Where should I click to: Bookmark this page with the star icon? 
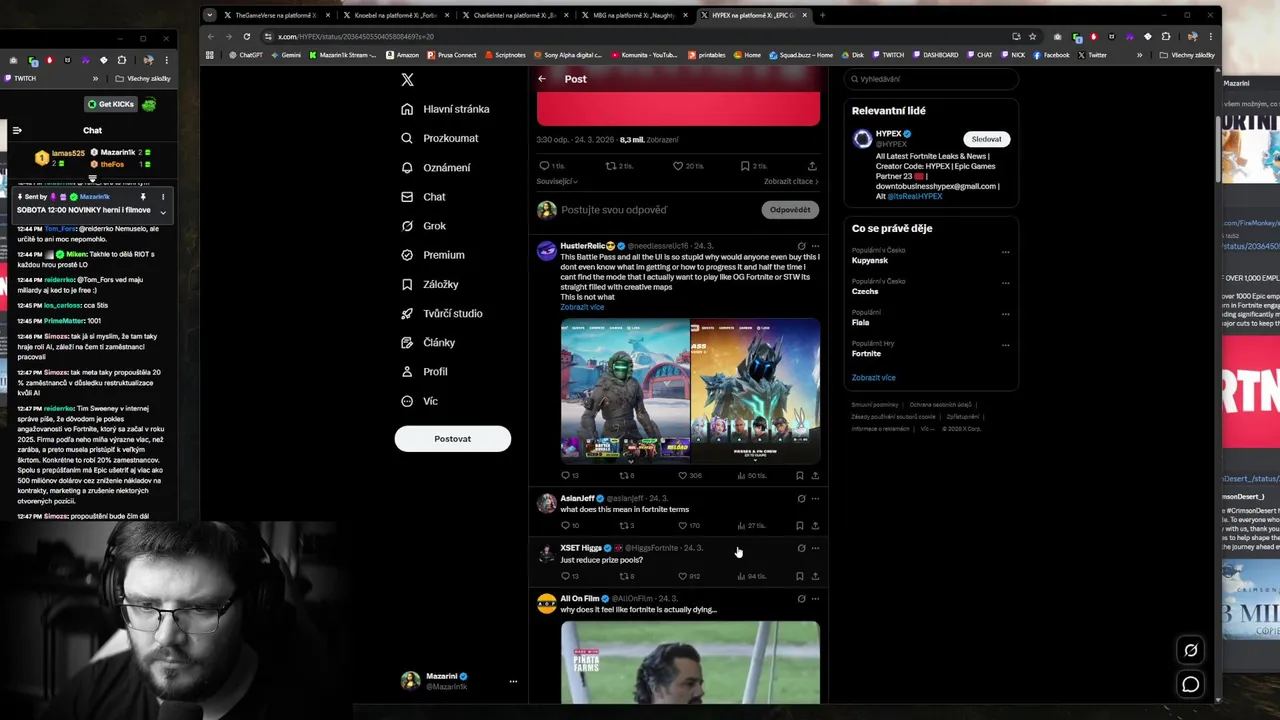tap(1033, 36)
